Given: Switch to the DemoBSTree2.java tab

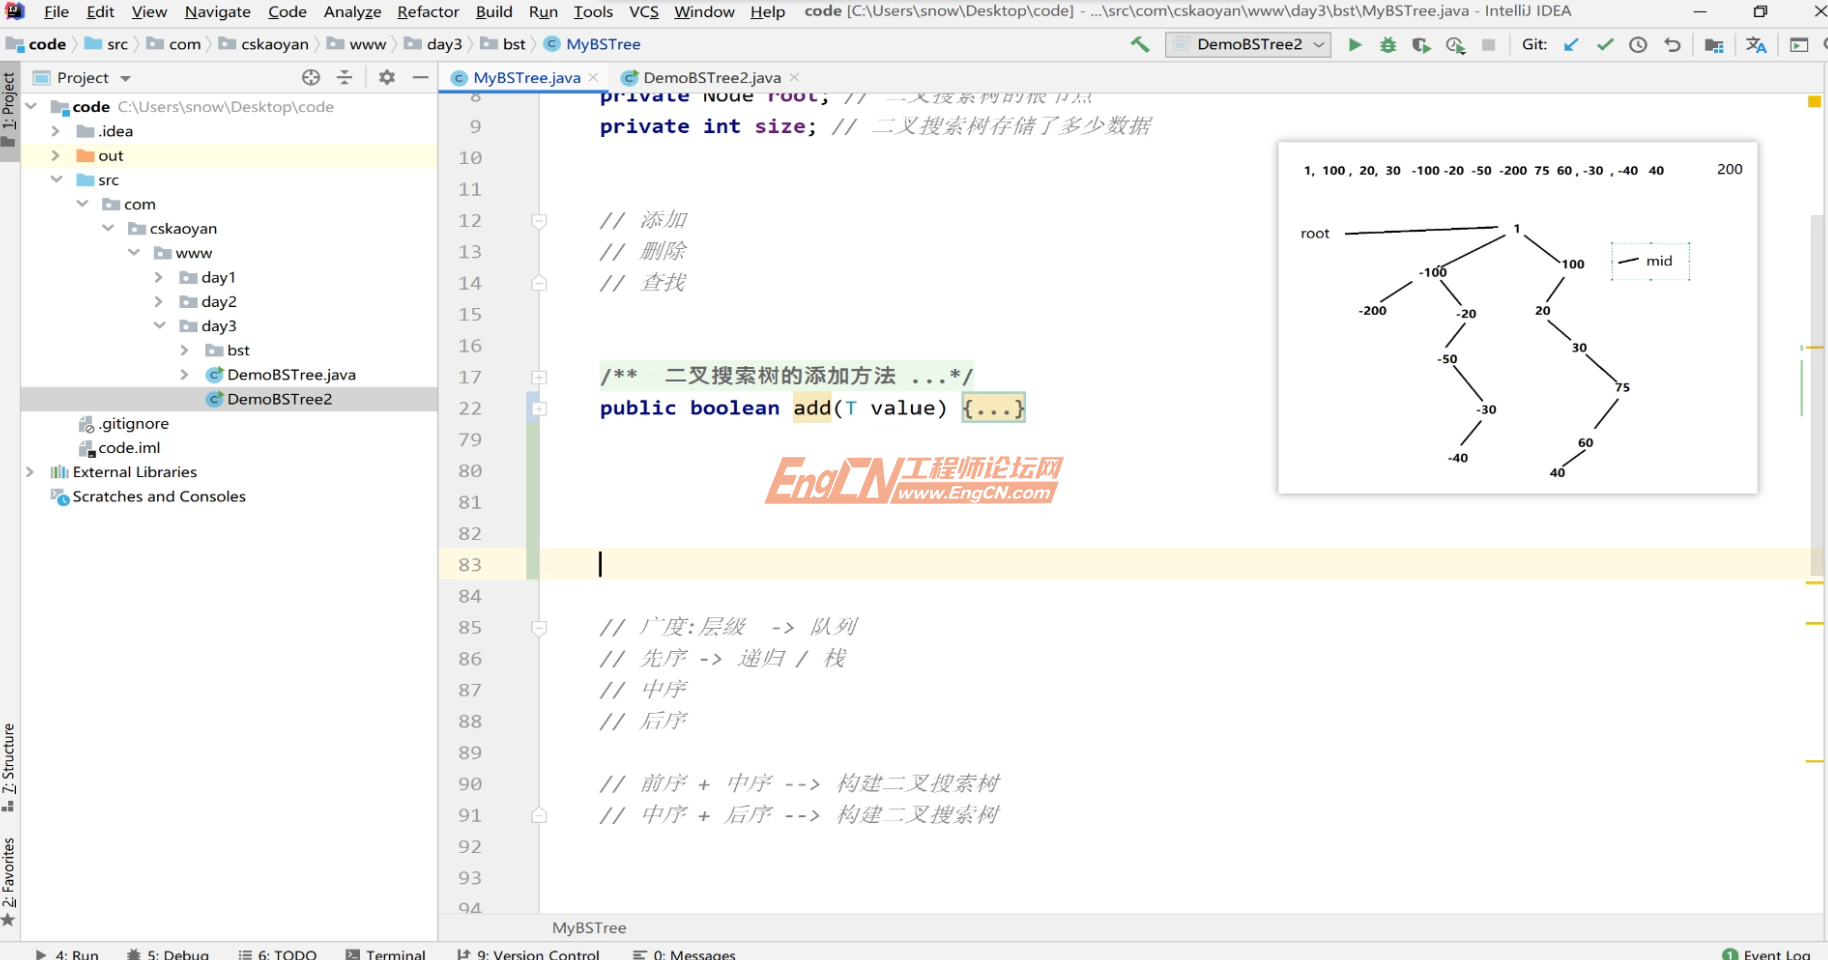Looking at the screenshot, I should pos(710,77).
